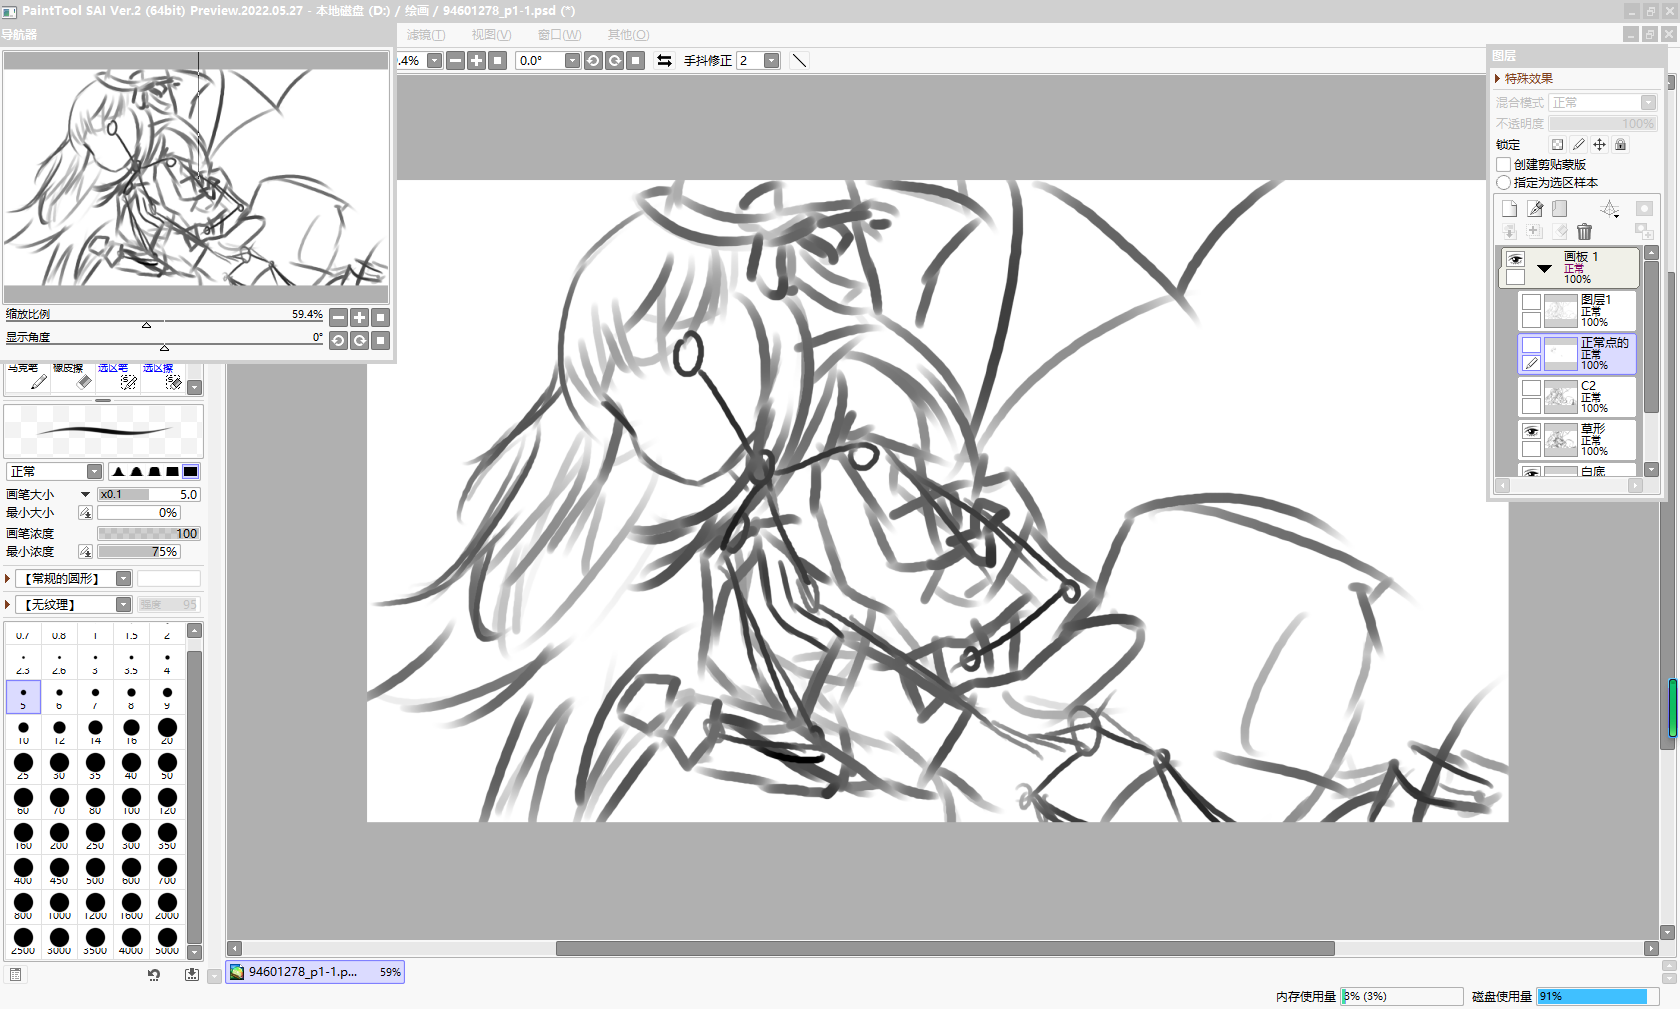Collapse the 画板 1 layer group
Image resolution: width=1680 pixels, height=1009 pixels.
1544,268
